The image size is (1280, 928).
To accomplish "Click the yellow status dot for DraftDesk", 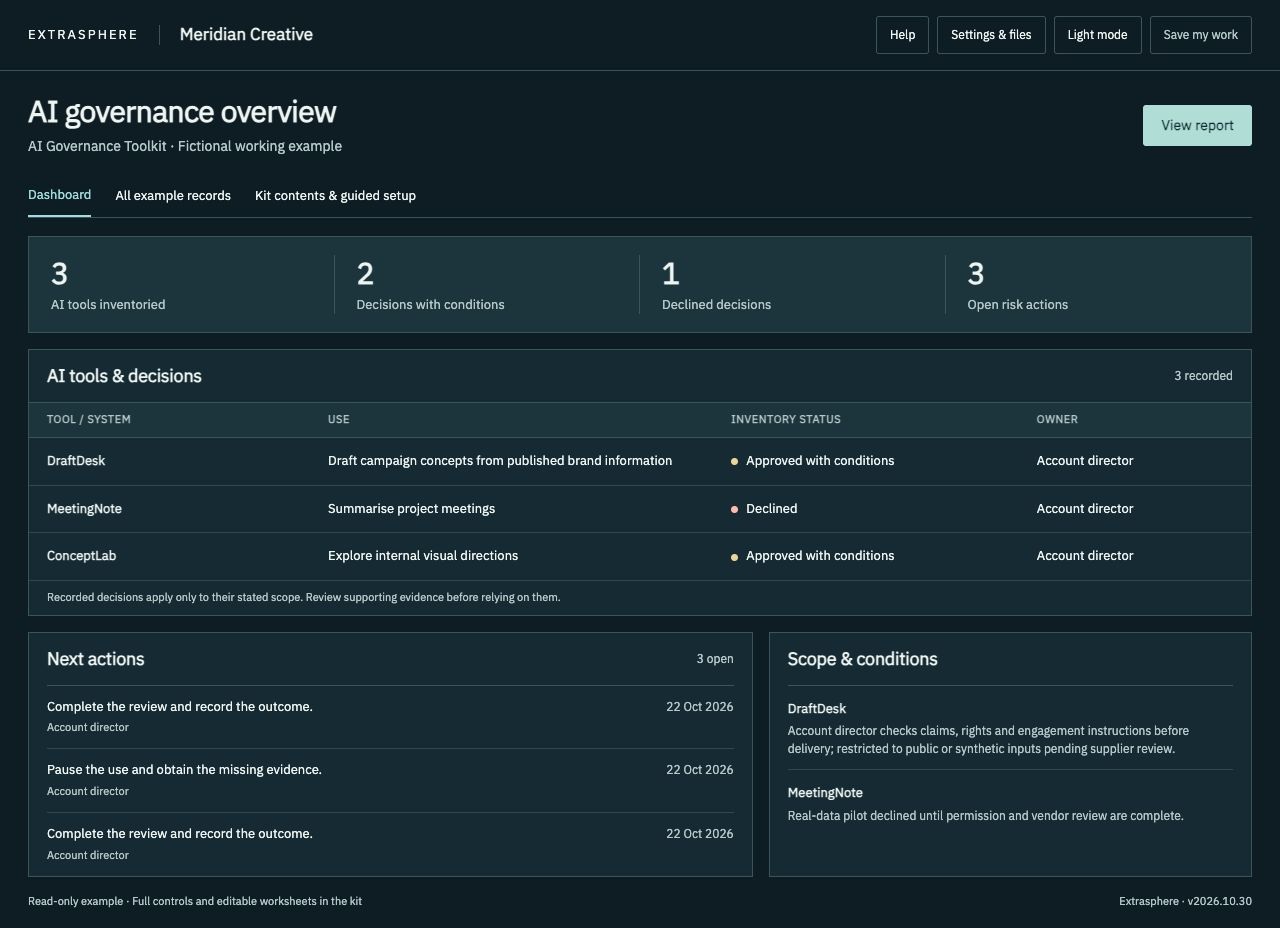I will tap(735, 462).
